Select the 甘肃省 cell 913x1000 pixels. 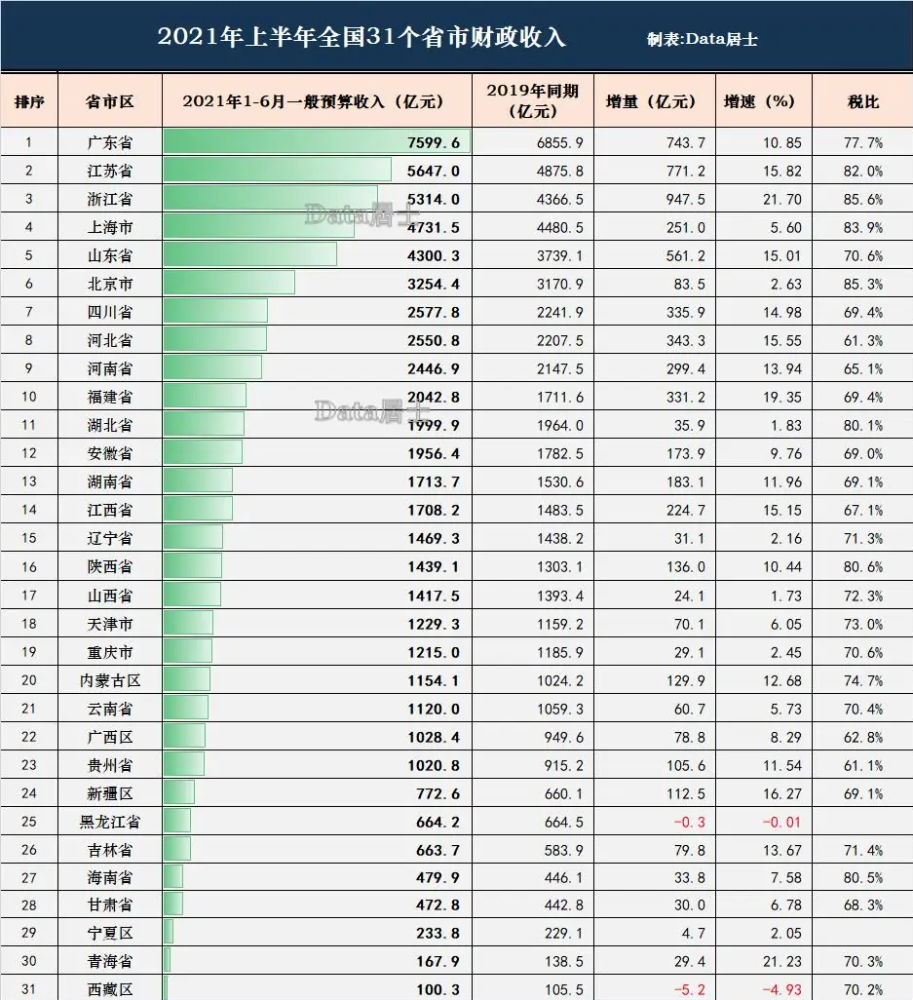(x=110, y=905)
